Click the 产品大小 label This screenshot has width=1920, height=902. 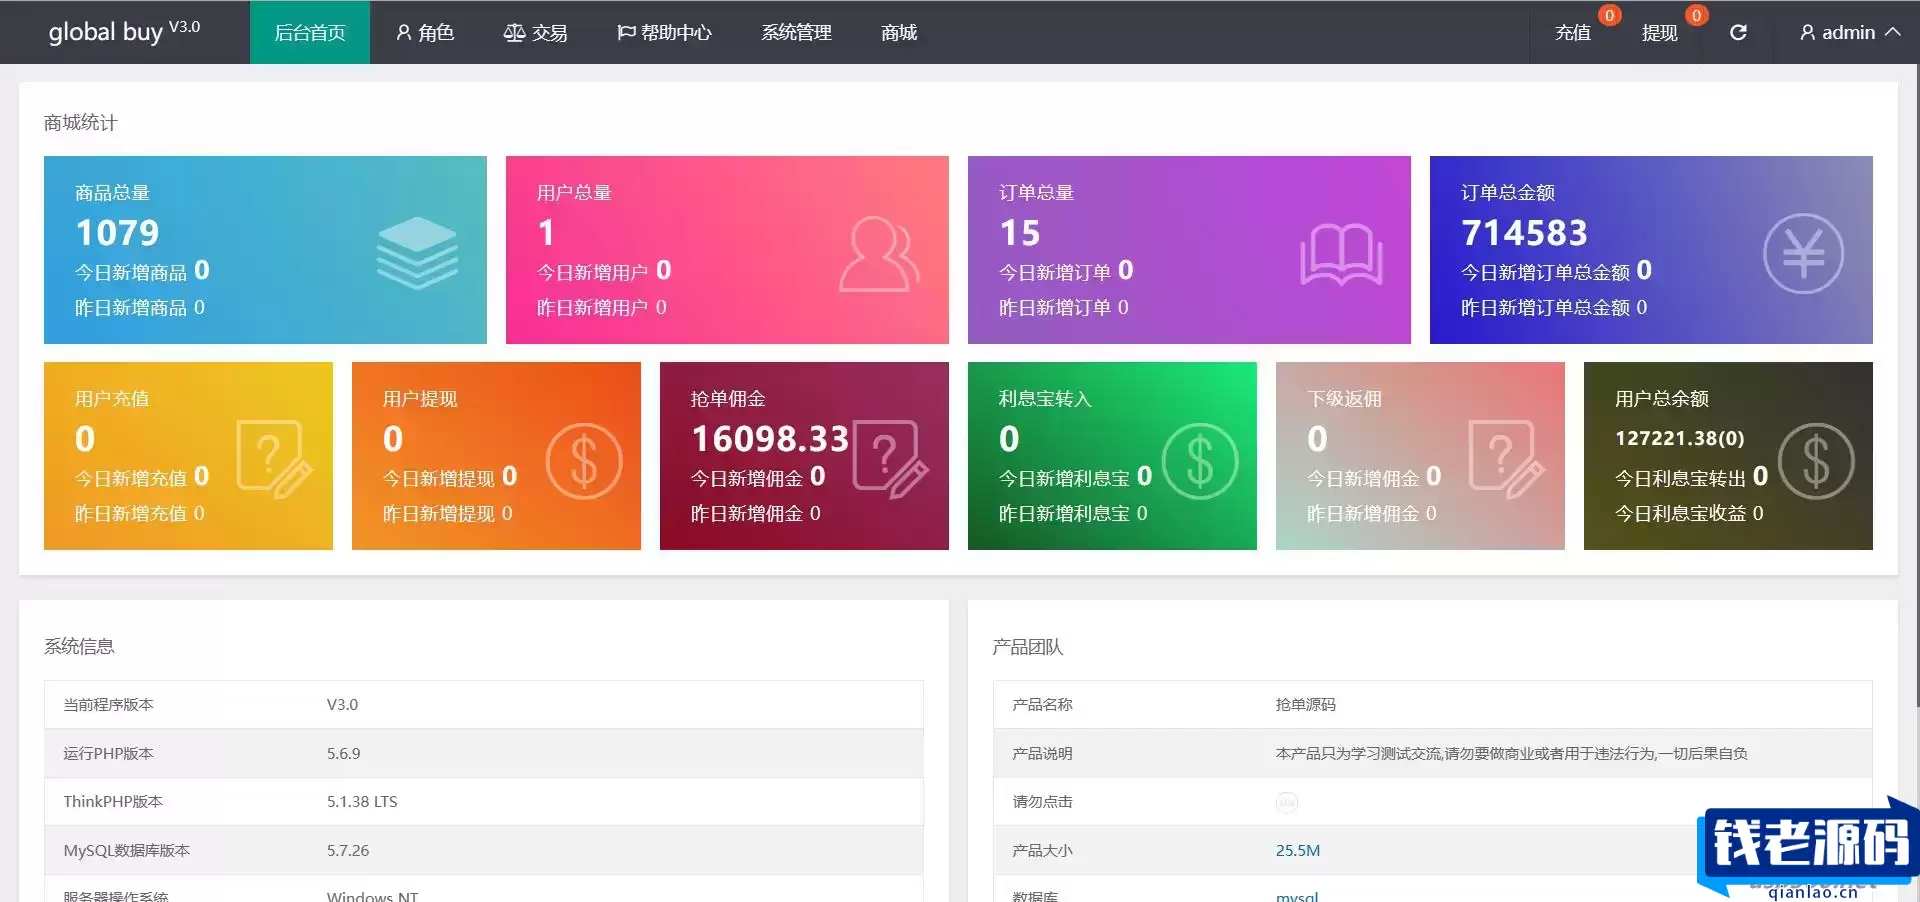(x=1042, y=850)
